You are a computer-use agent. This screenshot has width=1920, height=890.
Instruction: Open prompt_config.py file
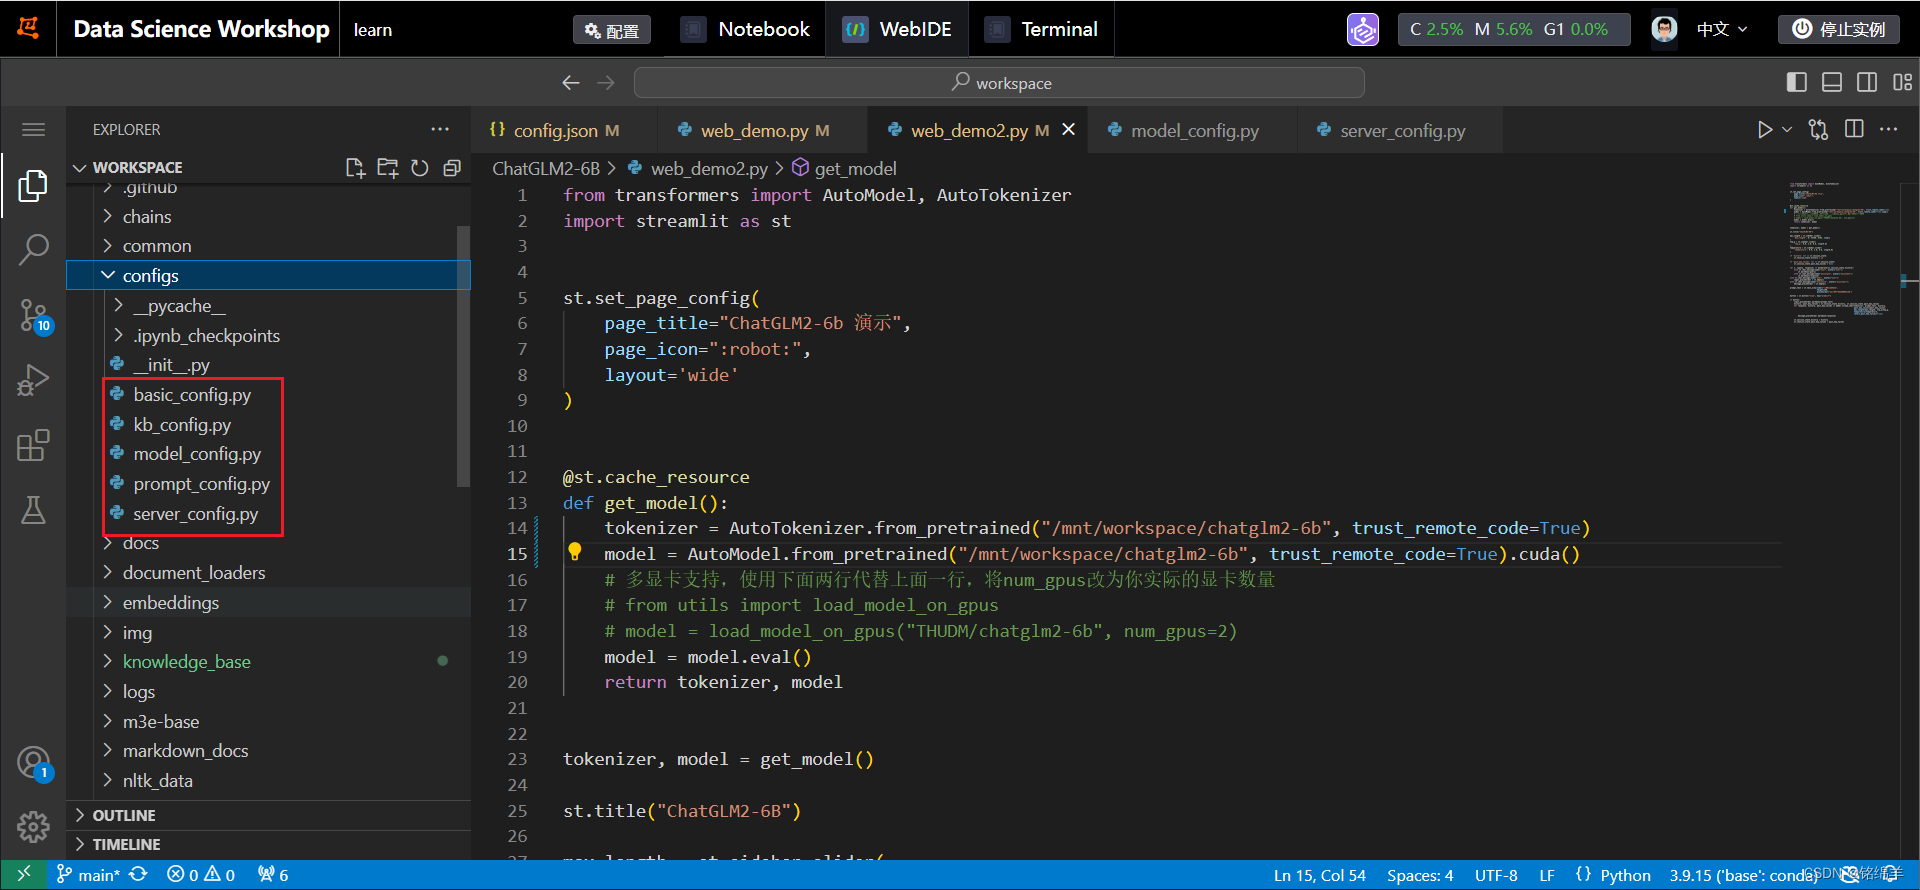[201, 484]
